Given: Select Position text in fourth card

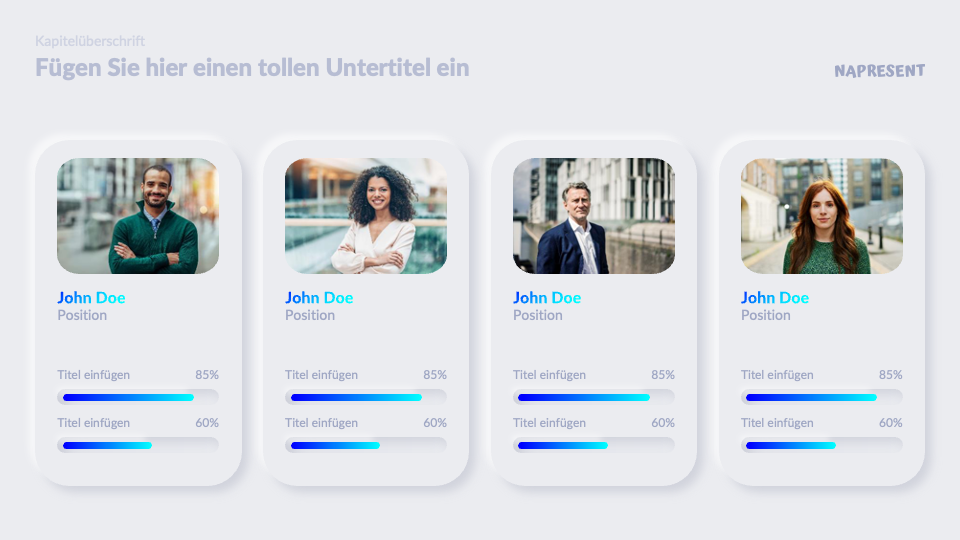Looking at the screenshot, I should point(766,315).
